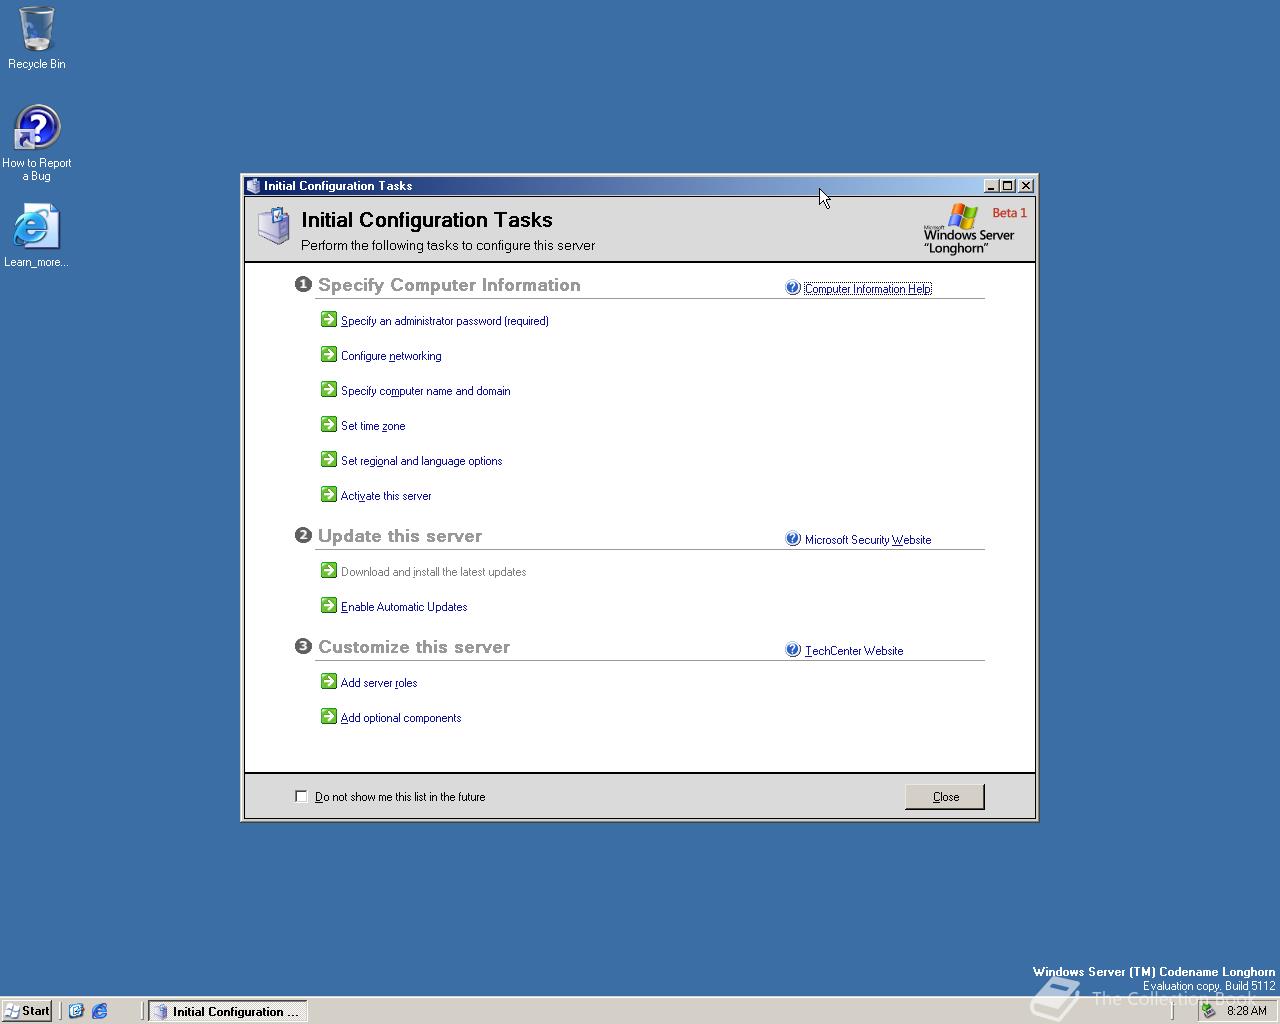The height and width of the screenshot is (1024, 1280).
Task: Click green arrow beside computer name and domain
Action: click(x=329, y=389)
